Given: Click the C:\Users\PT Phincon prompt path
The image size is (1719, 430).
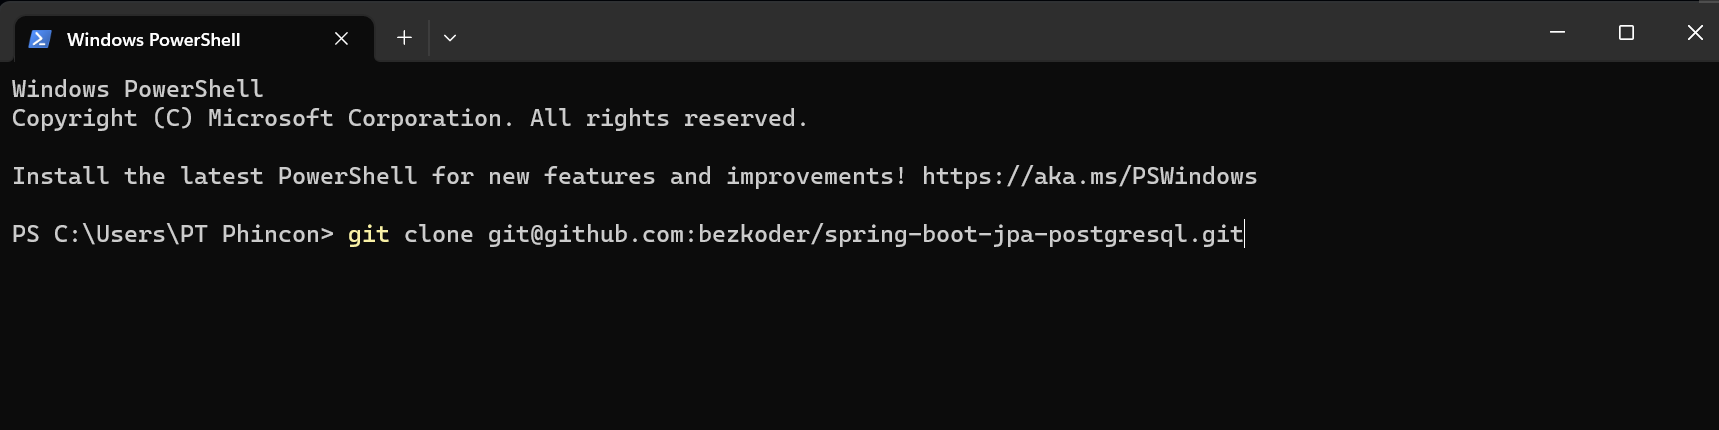Looking at the screenshot, I should (x=193, y=235).
